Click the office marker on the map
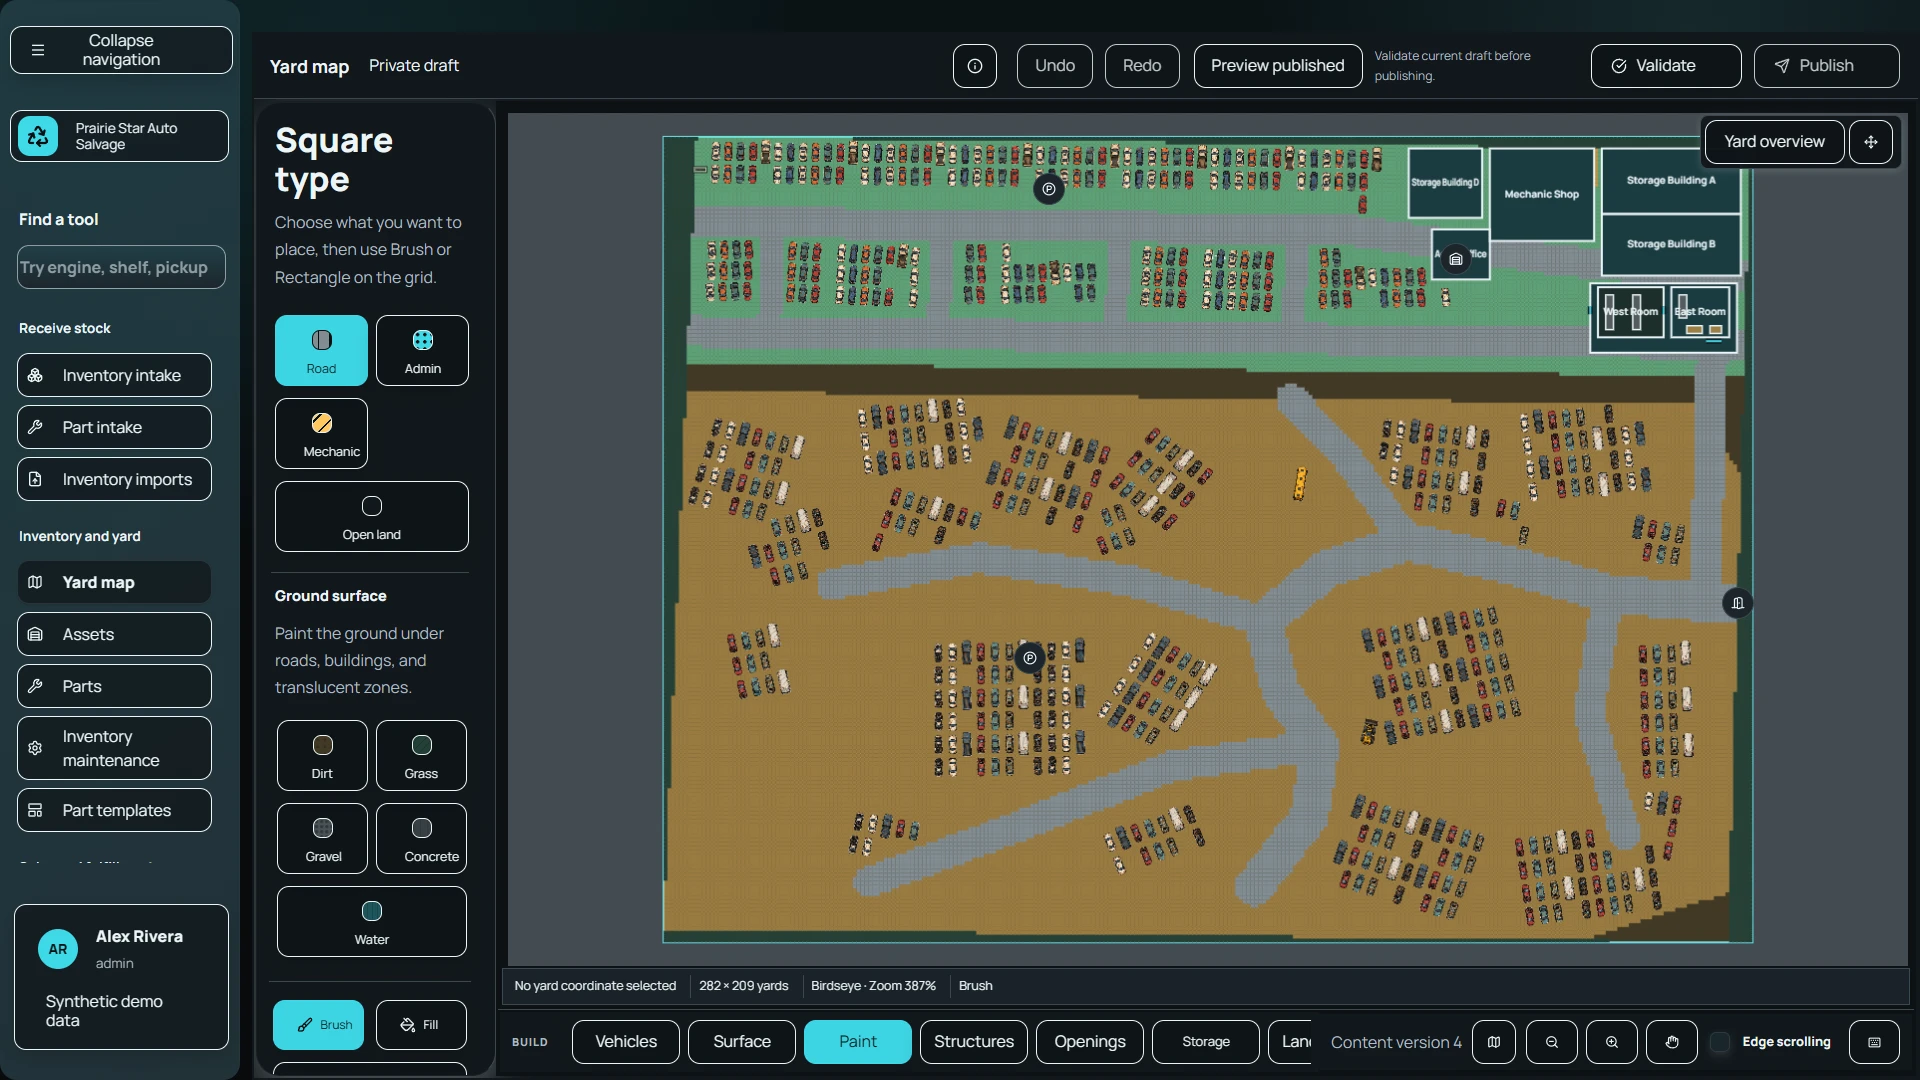Viewport: 1920px width, 1080px height. [x=1456, y=259]
